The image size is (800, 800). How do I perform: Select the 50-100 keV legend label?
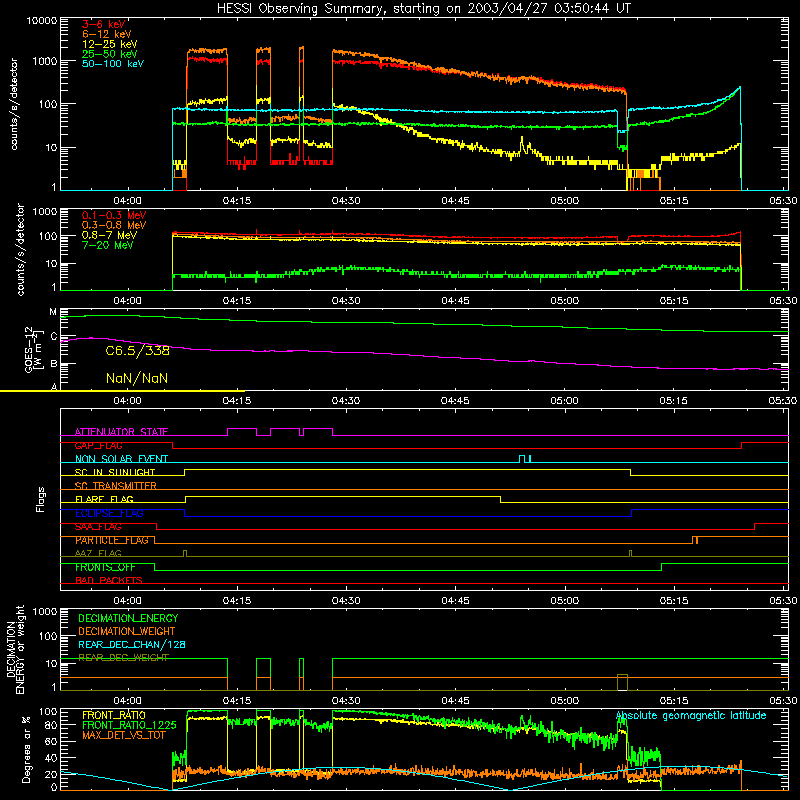[x=113, y=64]
